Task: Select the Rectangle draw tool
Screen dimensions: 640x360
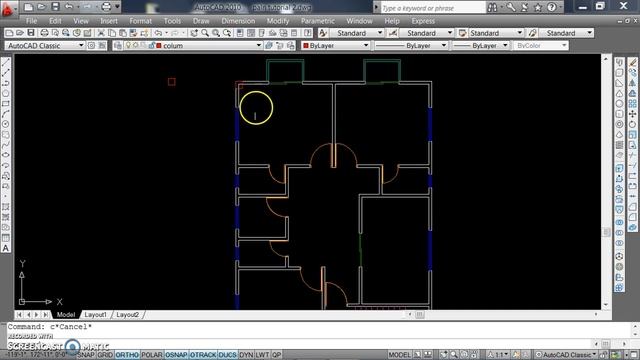Action: point(6,104)
